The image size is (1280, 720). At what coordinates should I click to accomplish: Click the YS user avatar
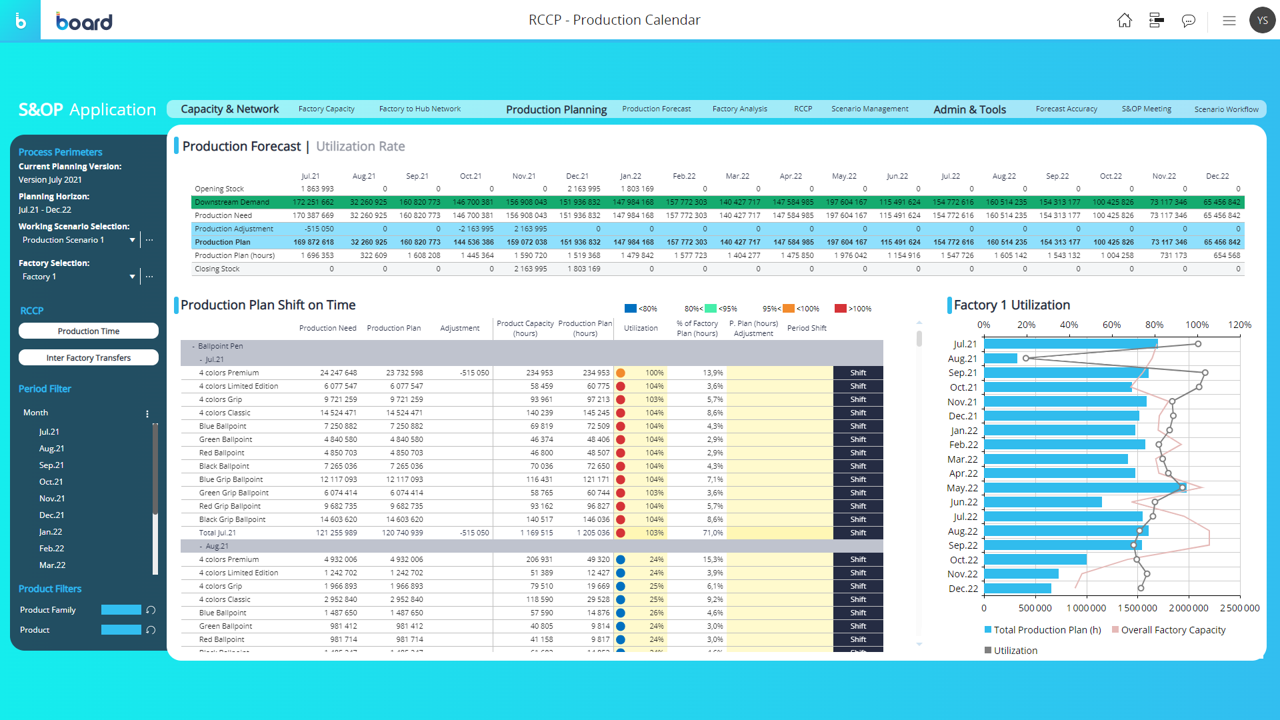1262,20
